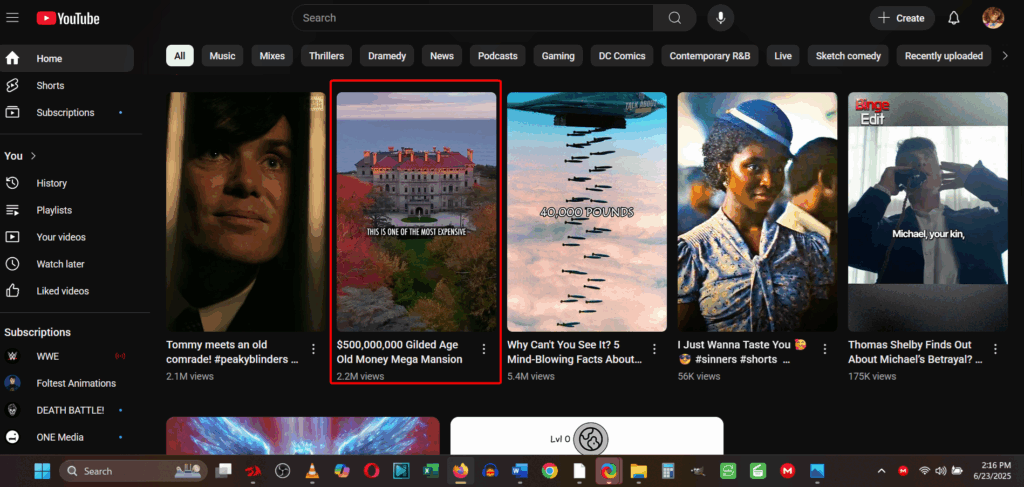Click the YouTube logo
Viewport: 1024px width, 487px height.
(x=68, y=18)
